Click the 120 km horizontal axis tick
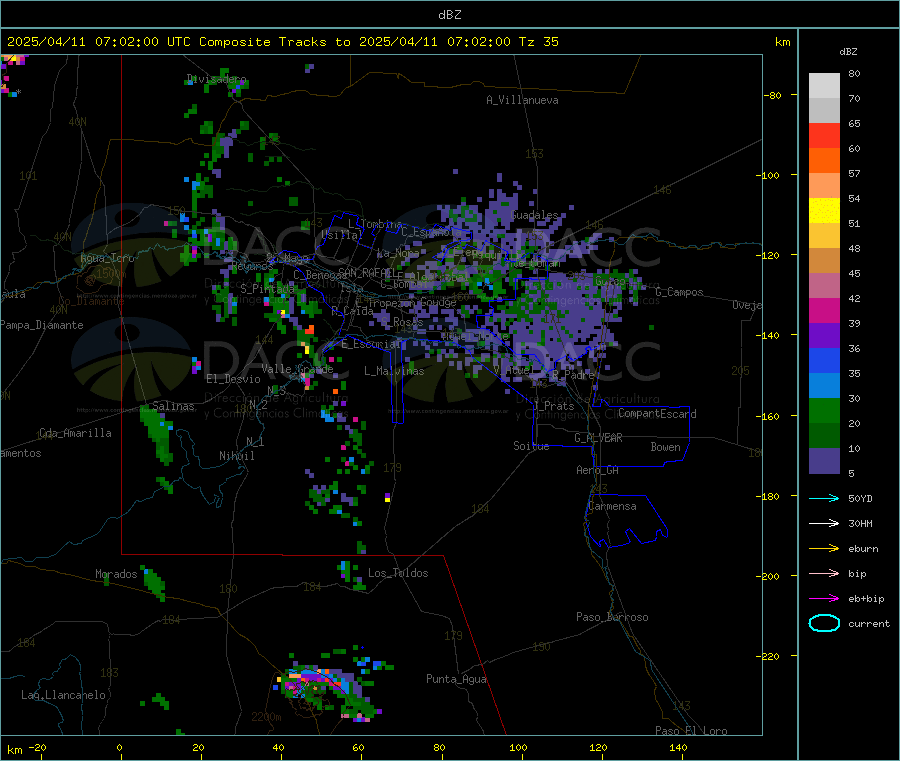Screen dimensions: 900x761 pos(598,747)
